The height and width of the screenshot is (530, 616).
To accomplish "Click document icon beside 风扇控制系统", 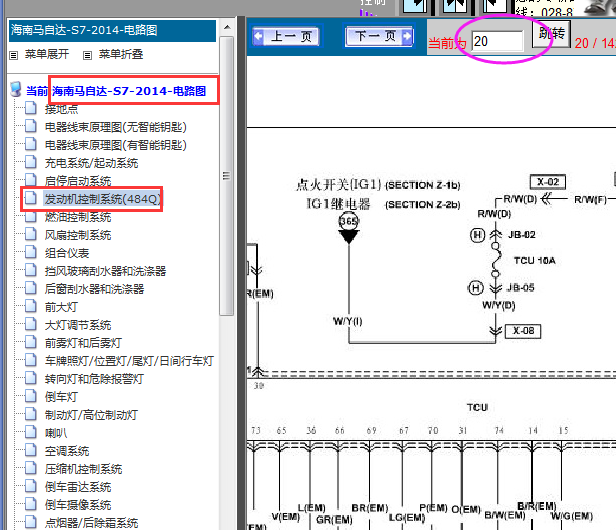I will pos(31,234).
